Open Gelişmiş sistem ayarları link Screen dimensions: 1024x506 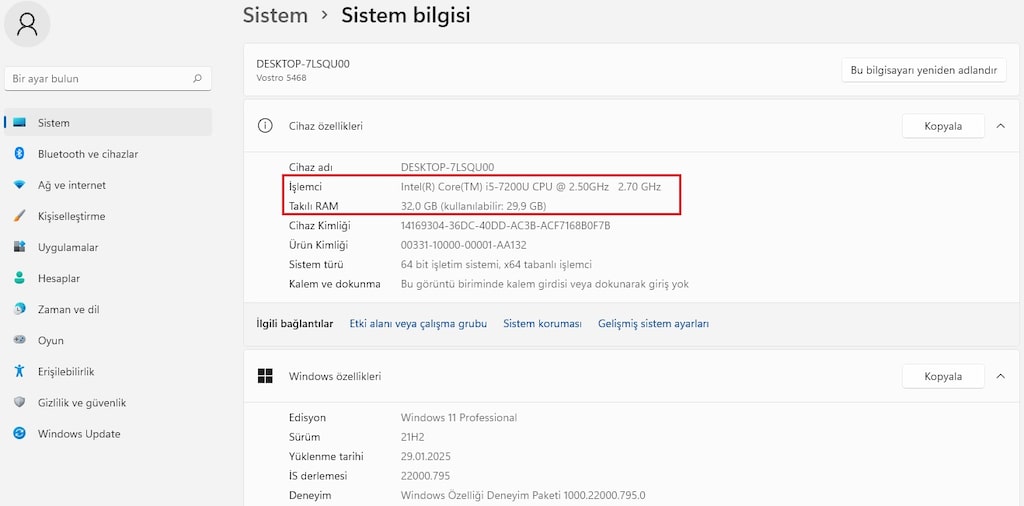[x=653, y=324]
